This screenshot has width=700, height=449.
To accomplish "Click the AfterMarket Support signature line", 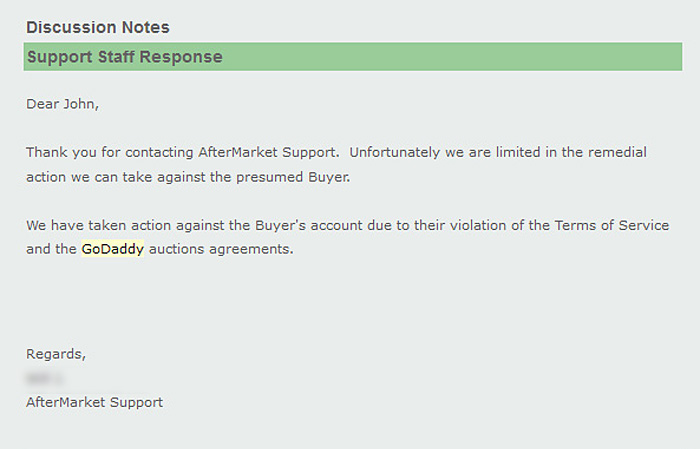I will 94,402.
